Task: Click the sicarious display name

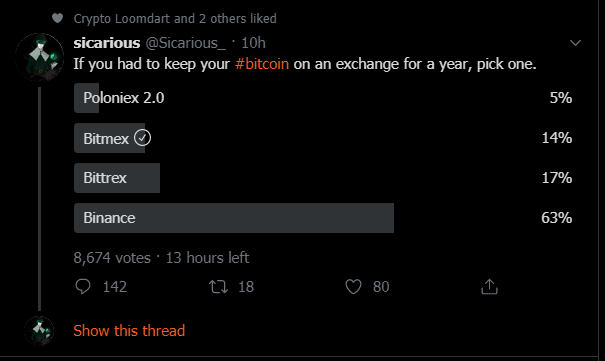Action: (x=107, y=43)
